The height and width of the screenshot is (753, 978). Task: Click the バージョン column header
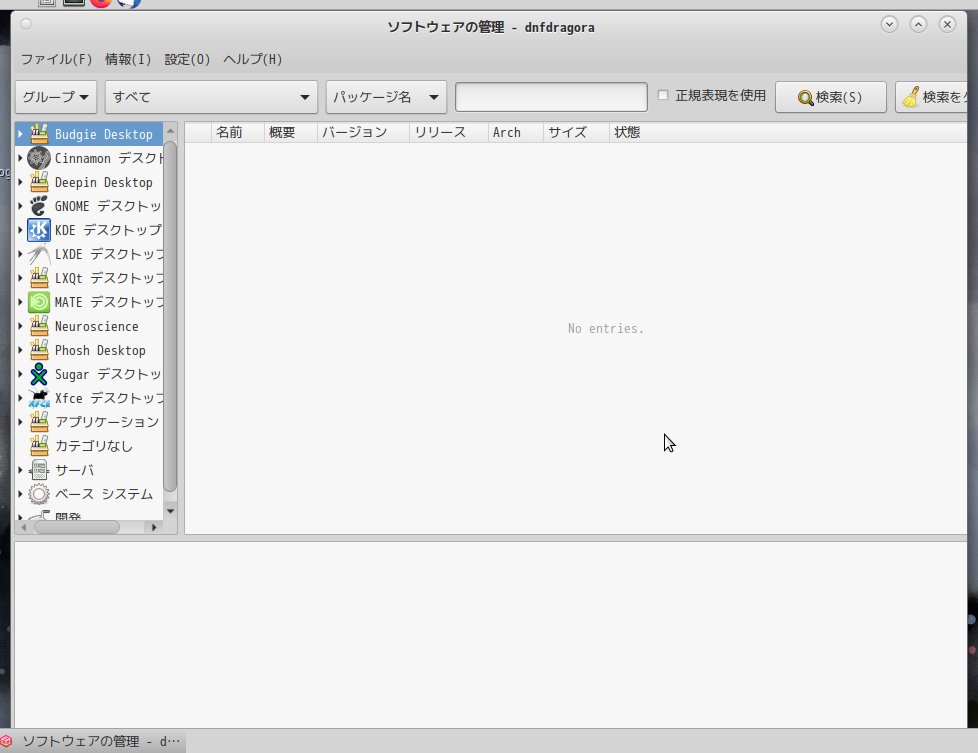[x=363, y=132]
